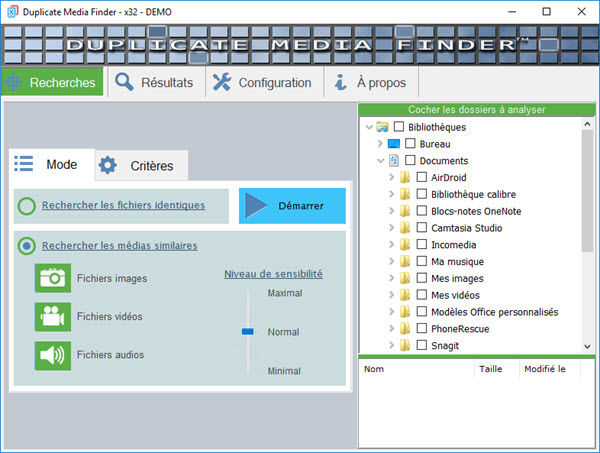Viewport: 600px width, 453px height.
Task: Collapse the Documents tree node
Action: 380,161
